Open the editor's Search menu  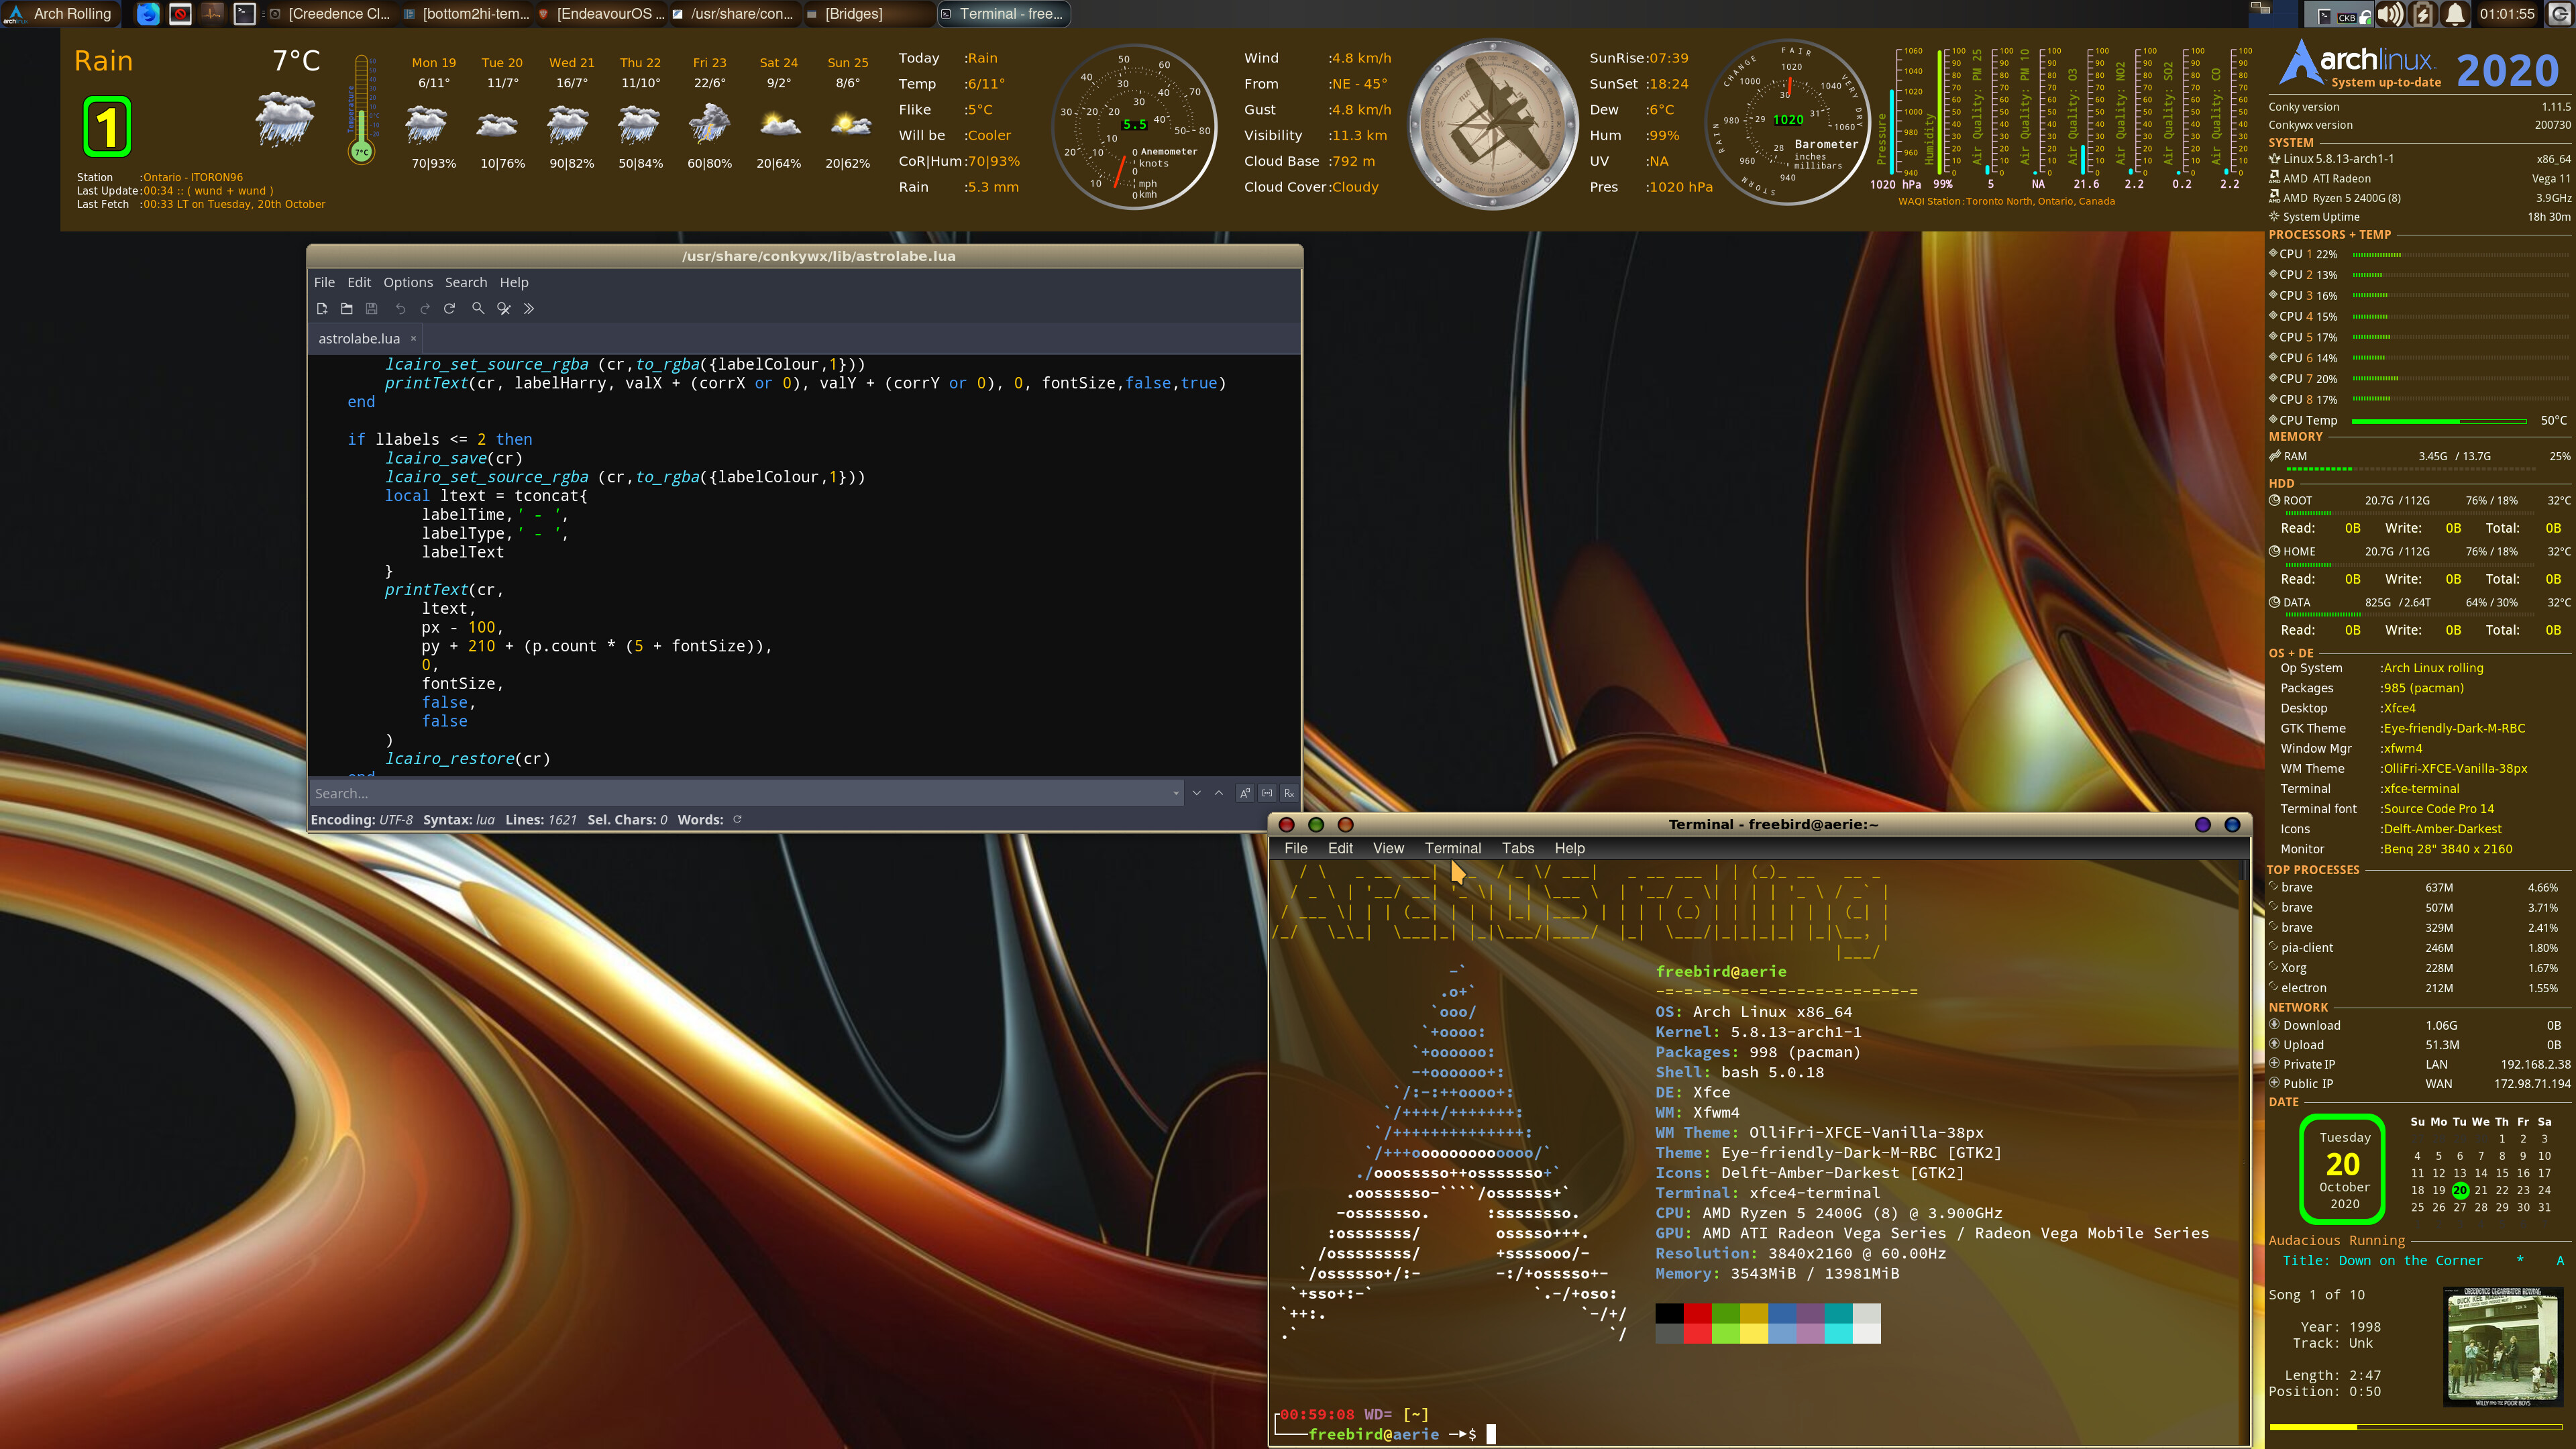466,283
